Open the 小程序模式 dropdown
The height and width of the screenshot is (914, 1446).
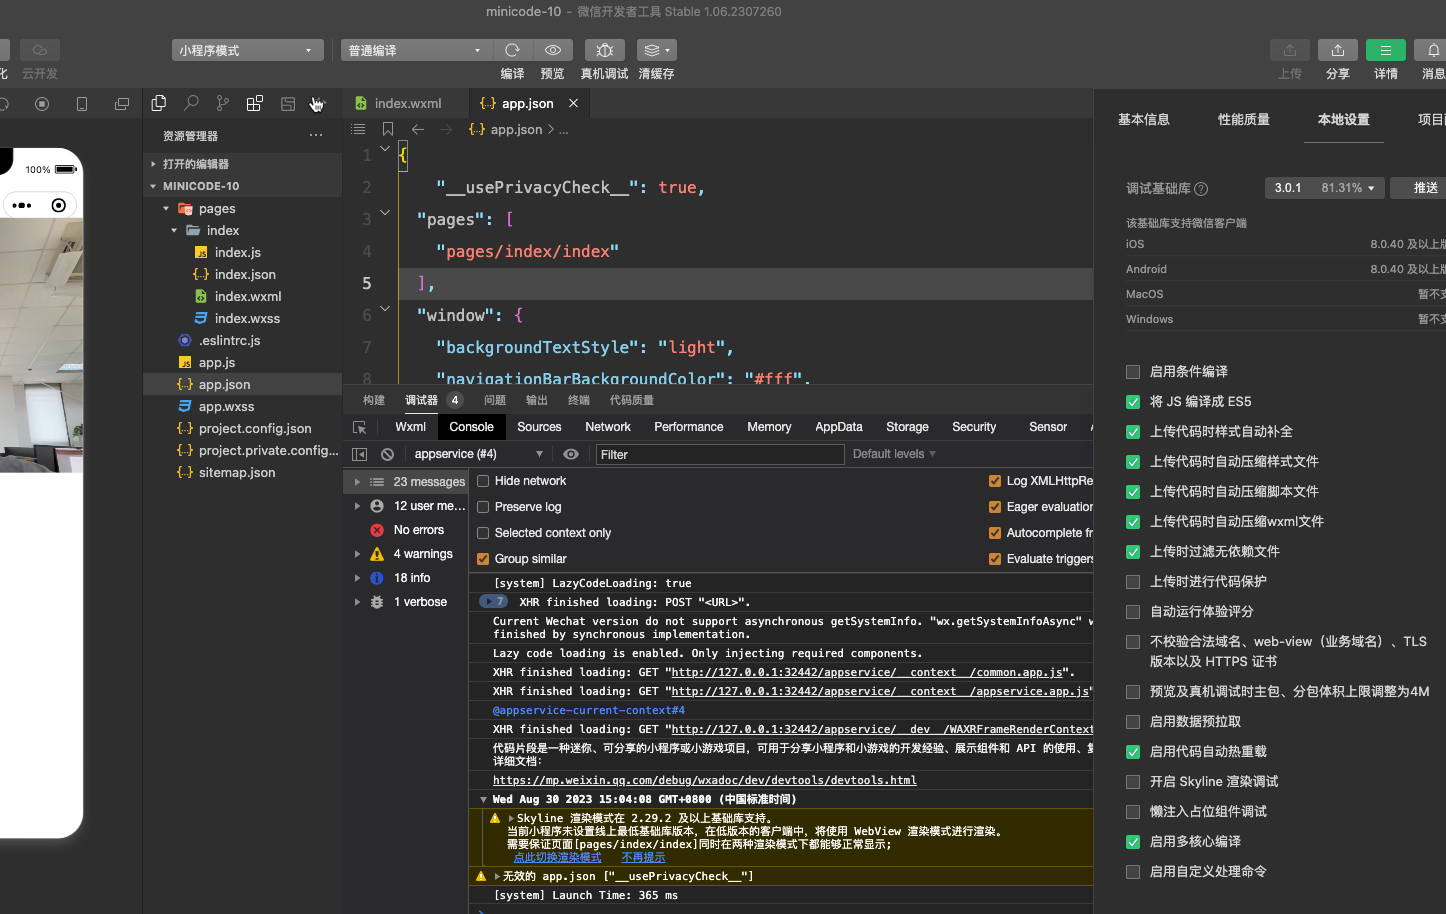point(245,50)
